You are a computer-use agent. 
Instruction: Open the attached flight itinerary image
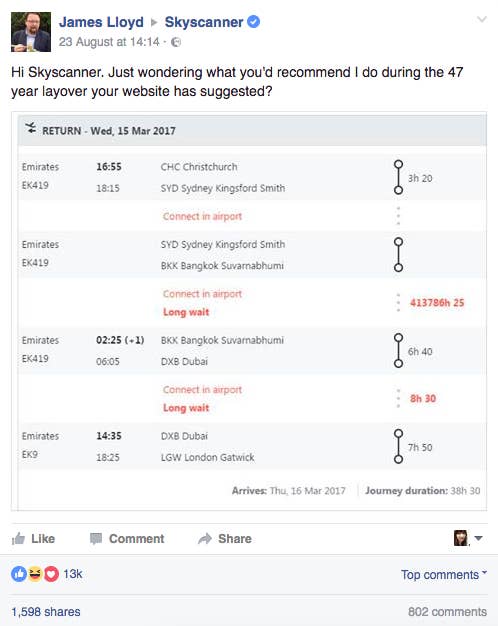coord(249,311)
